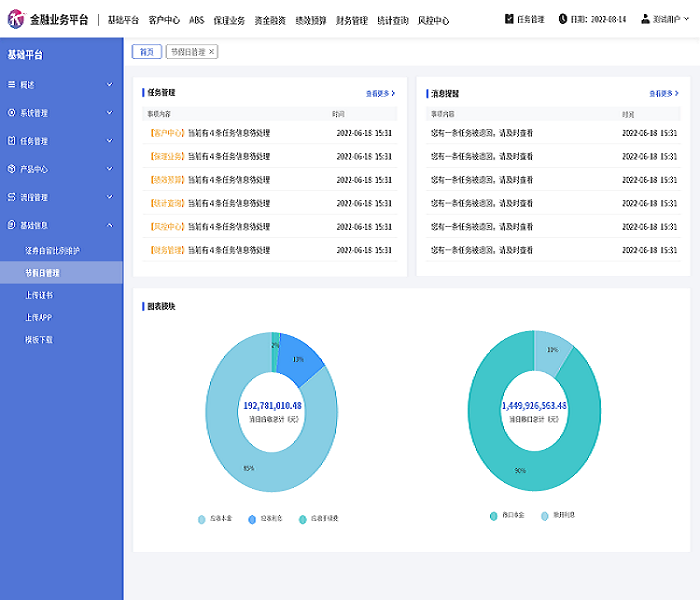Open the 客户中心 top menu
The image size is (700, 600).
(164, 20)
